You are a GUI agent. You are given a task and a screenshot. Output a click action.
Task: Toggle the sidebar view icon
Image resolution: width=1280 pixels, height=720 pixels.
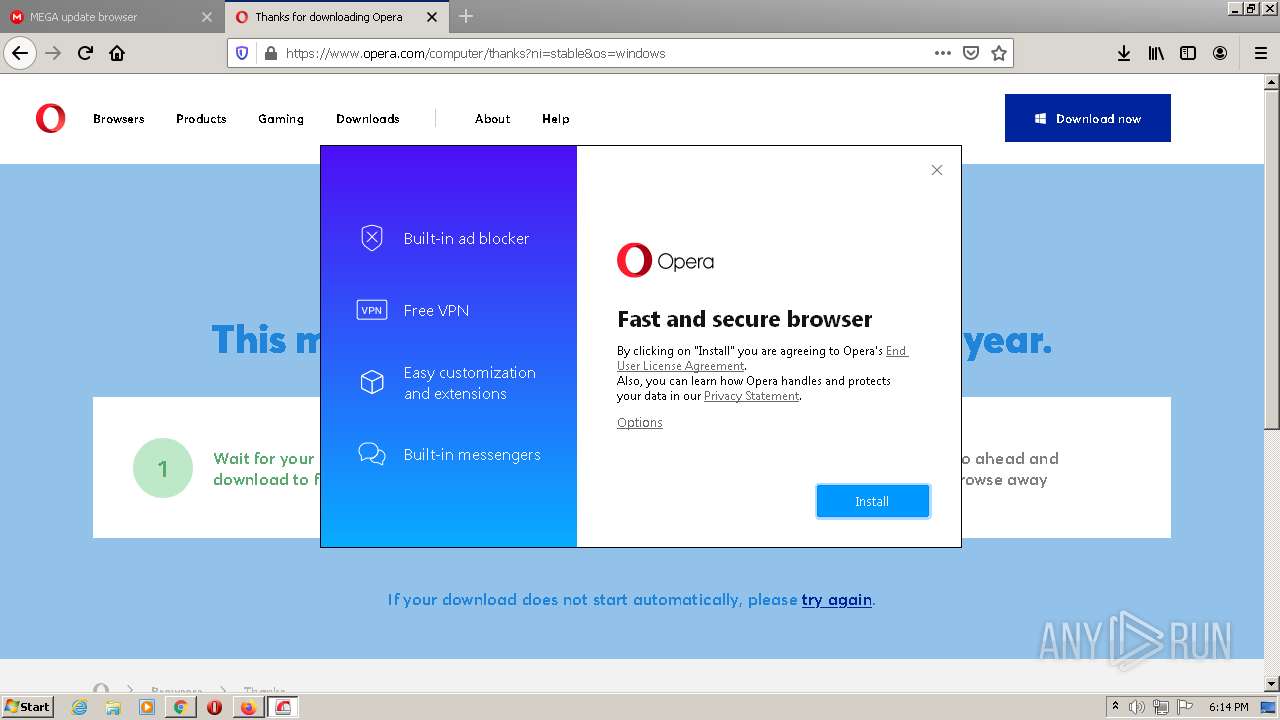(x=1188, y=53)
